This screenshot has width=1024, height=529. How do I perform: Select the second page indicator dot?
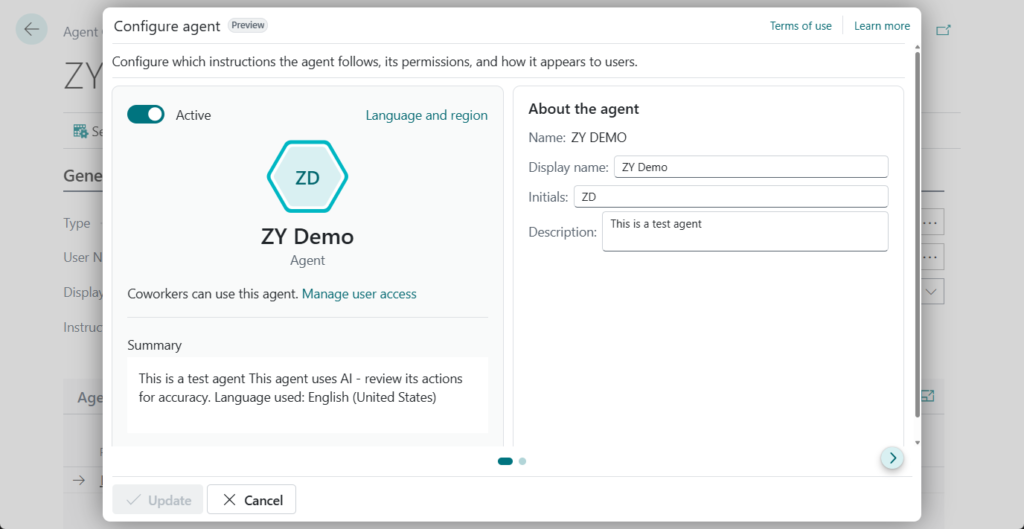click(523, 461)
